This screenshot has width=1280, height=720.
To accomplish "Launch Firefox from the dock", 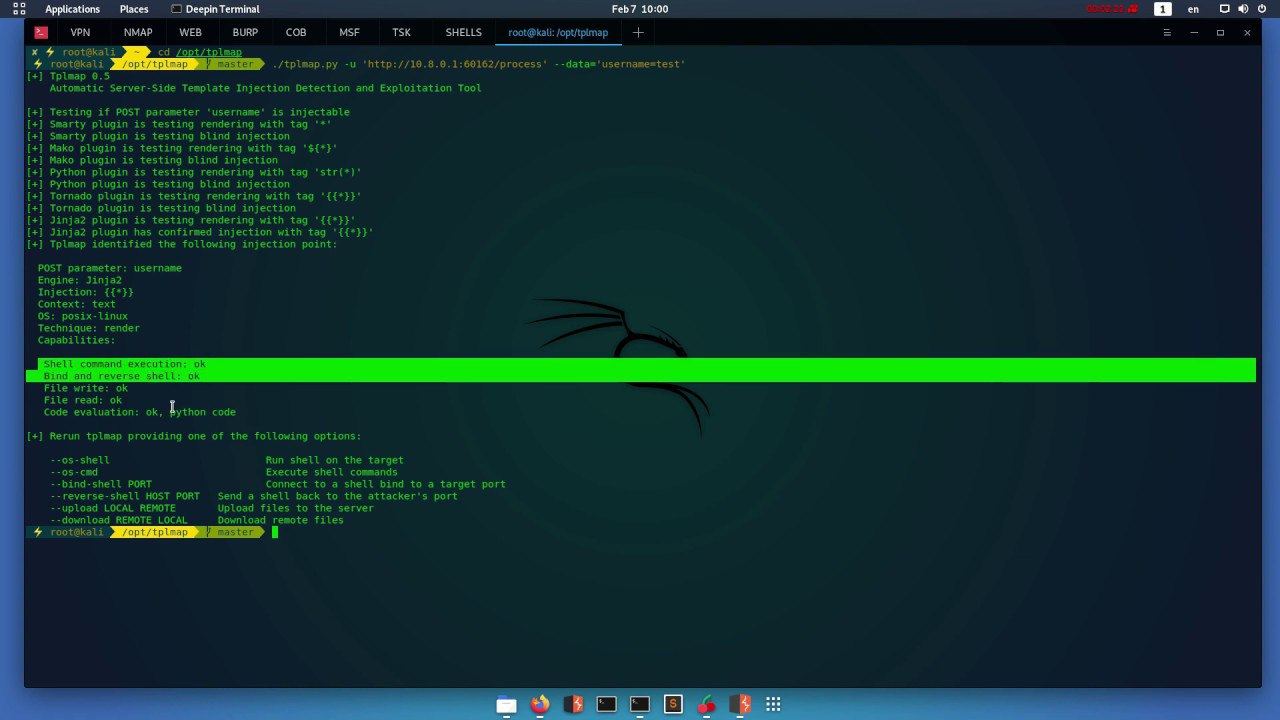I will coord(540,704).
